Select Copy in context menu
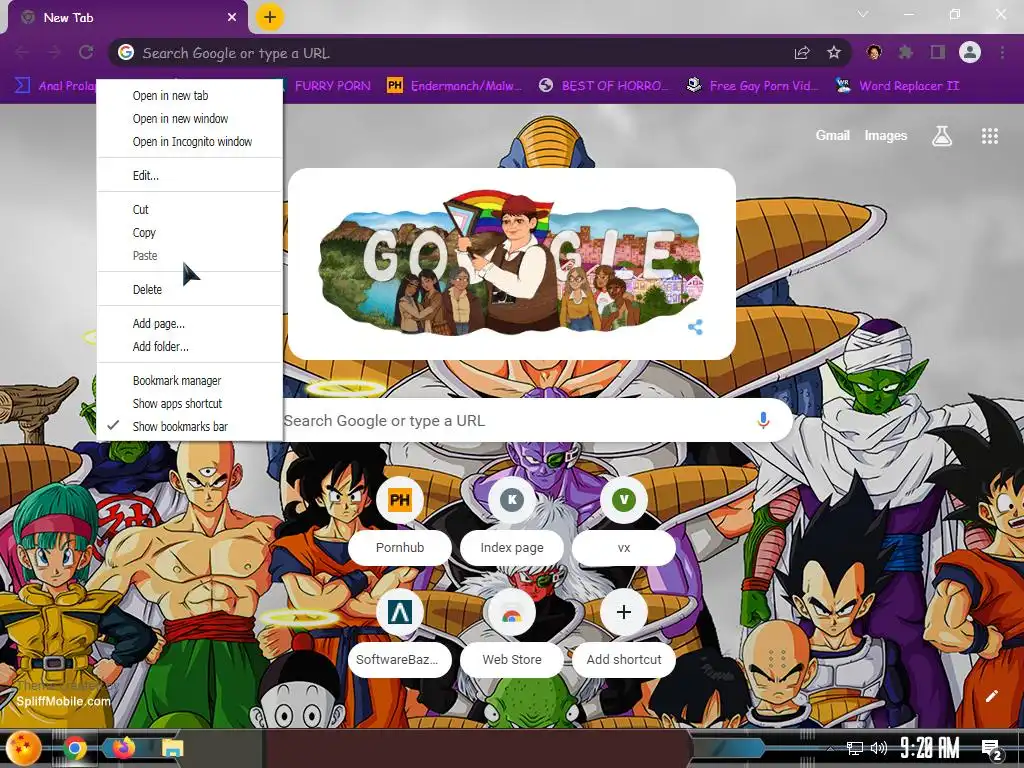 point(189,232)
